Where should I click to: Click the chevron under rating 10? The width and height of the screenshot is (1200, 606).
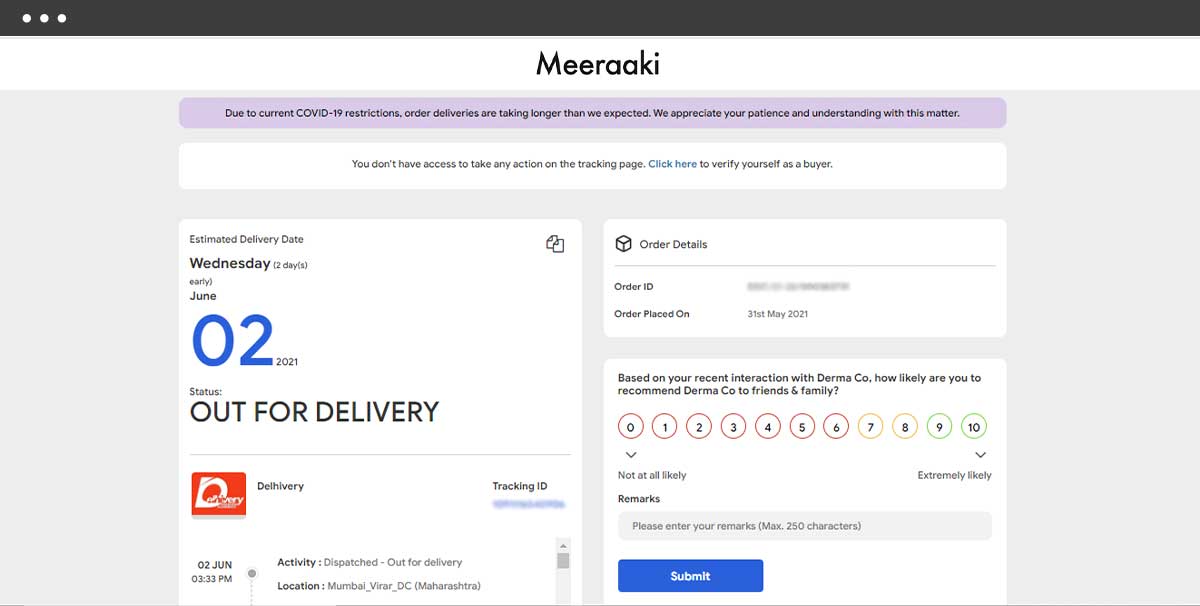(x=980, y=455)
